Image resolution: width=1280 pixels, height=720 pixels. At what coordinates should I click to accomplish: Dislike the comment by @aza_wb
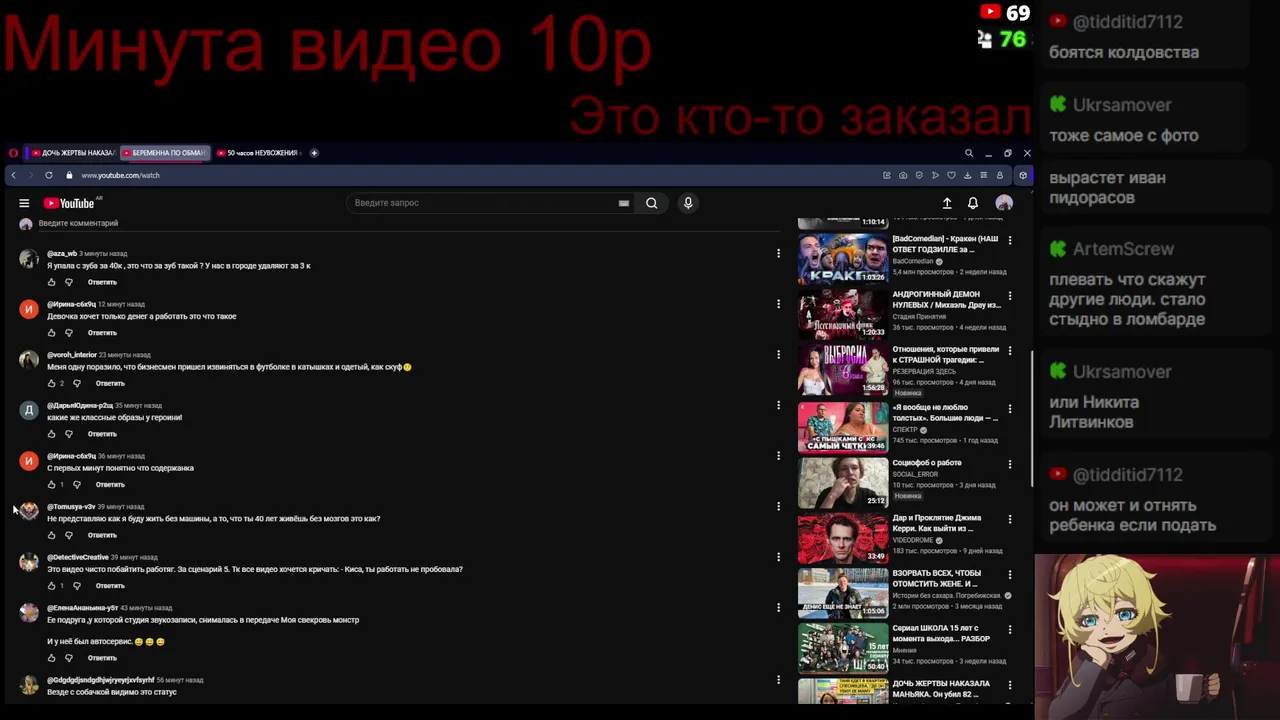coord(69,282)
